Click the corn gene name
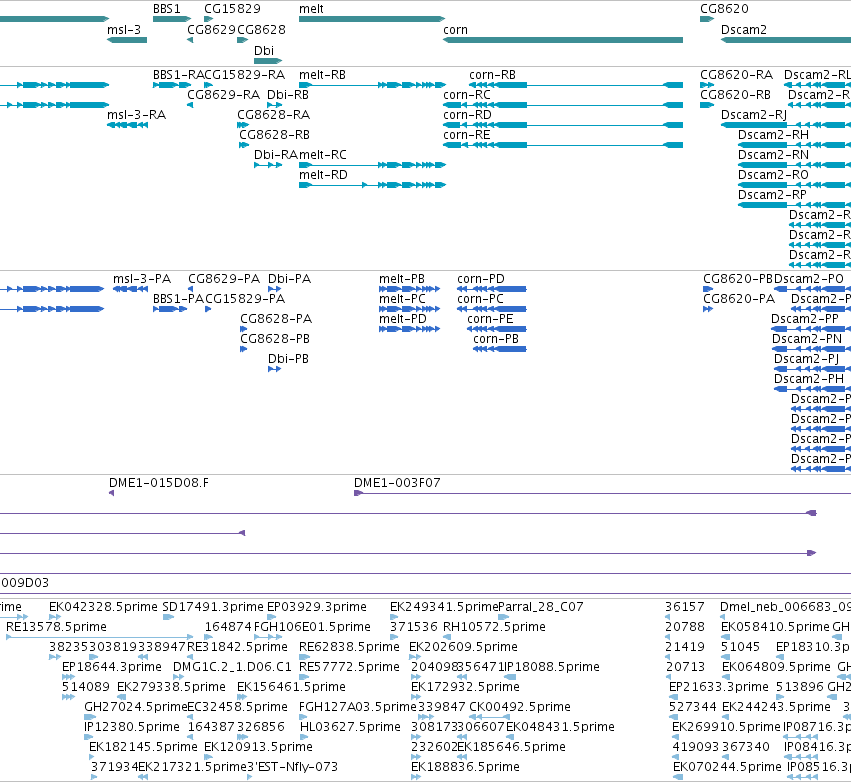This screenshot has height=782, width=851. [x=455, y=30]
